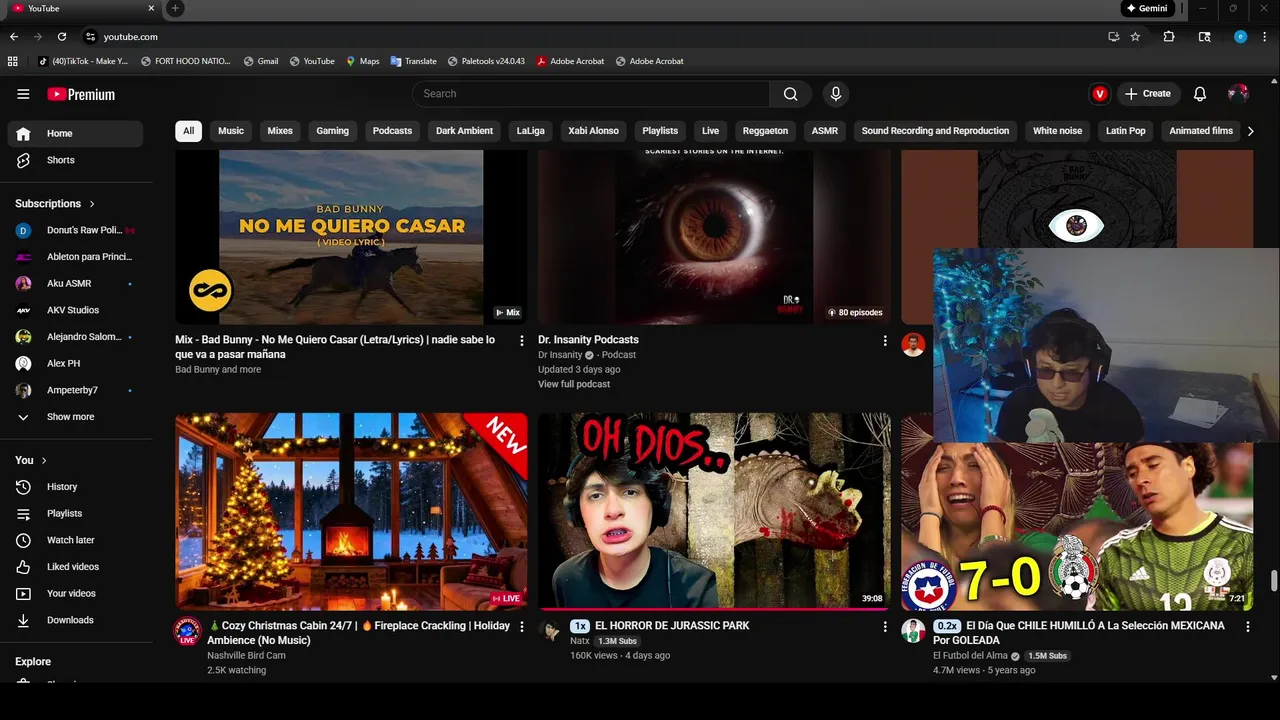1280x720 pixels.
Task: Select the Reggaeton filter chip
Action: click(x=765, y=131)
